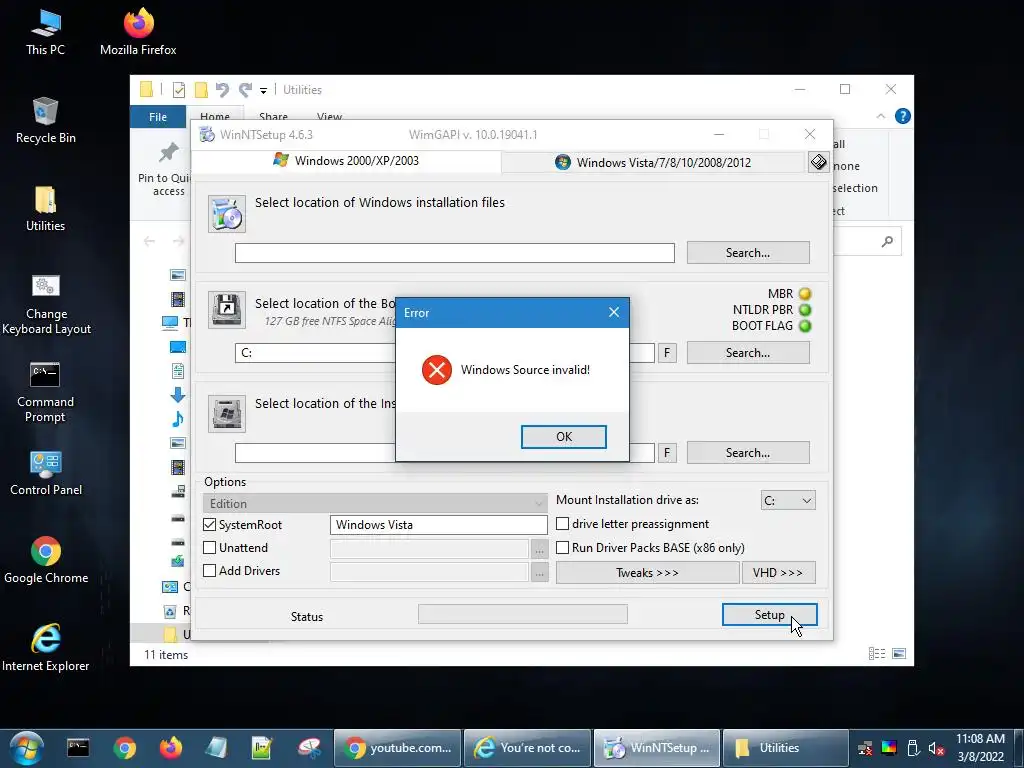Click the taskbar volume muted icon
Viewport: 1024px width, 768px height.
tap(936, 748)
